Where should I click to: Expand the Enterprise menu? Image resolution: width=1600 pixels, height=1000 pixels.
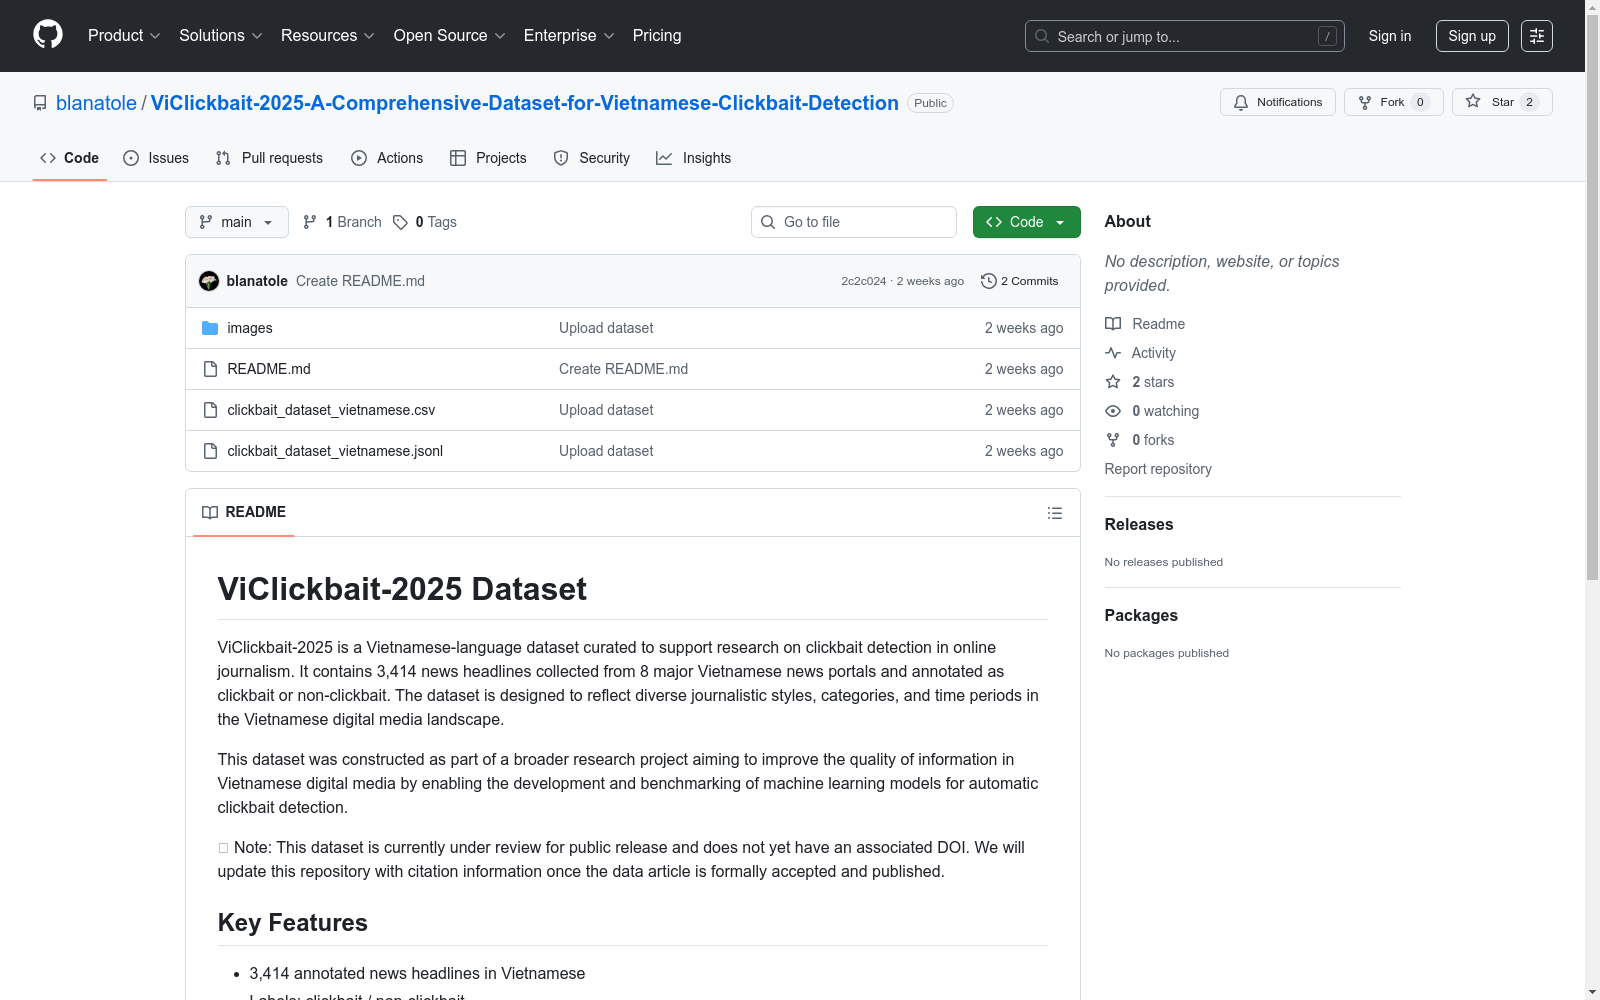tap(569, 36)
